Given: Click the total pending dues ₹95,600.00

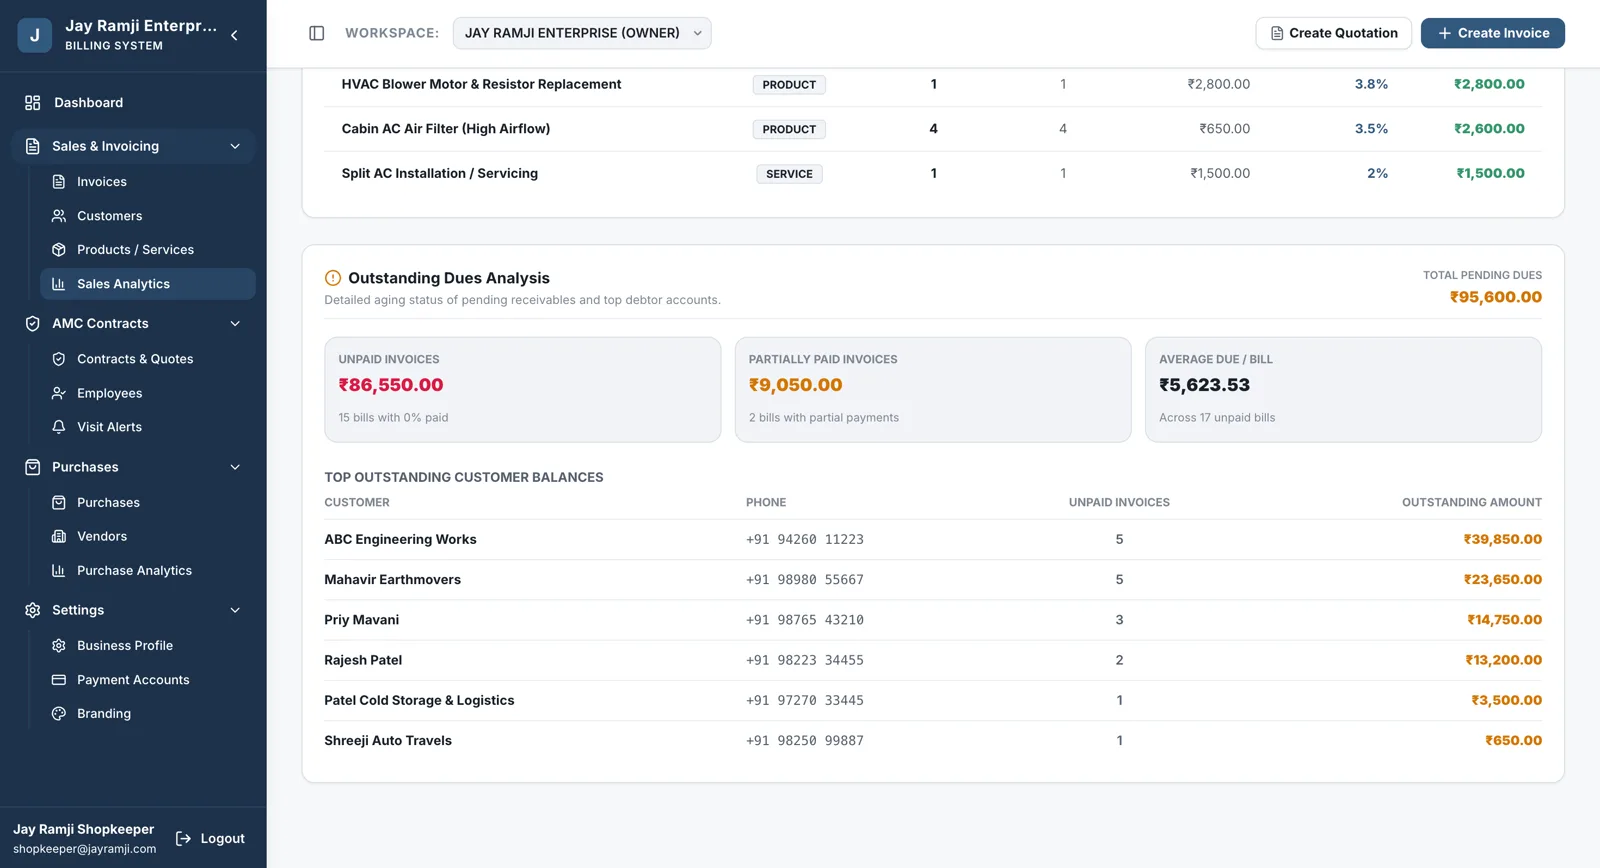Looking at the screenshot, I should click(1496, 297).
